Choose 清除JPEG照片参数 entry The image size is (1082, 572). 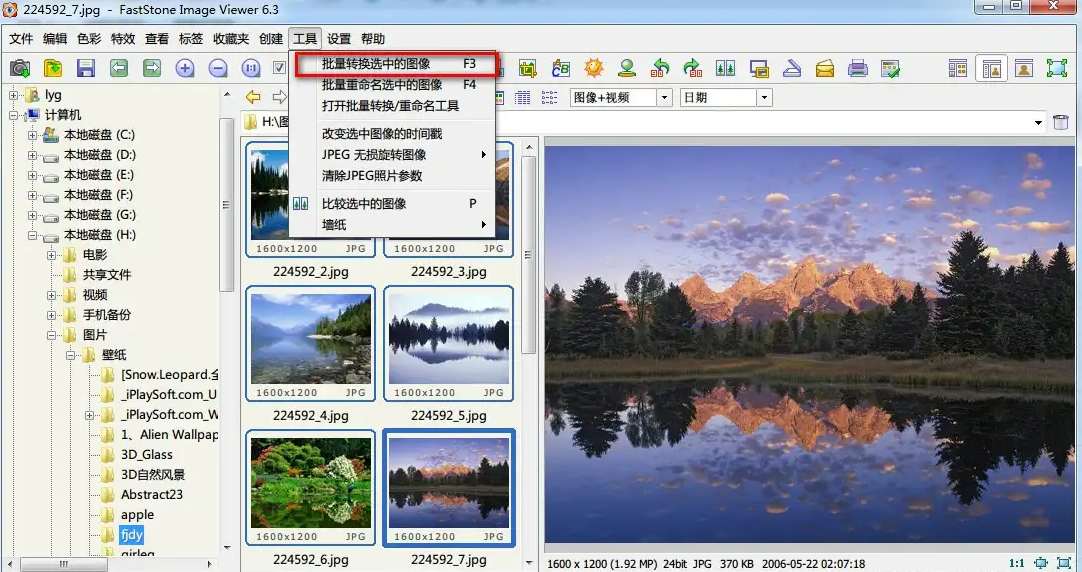[392, 175]
